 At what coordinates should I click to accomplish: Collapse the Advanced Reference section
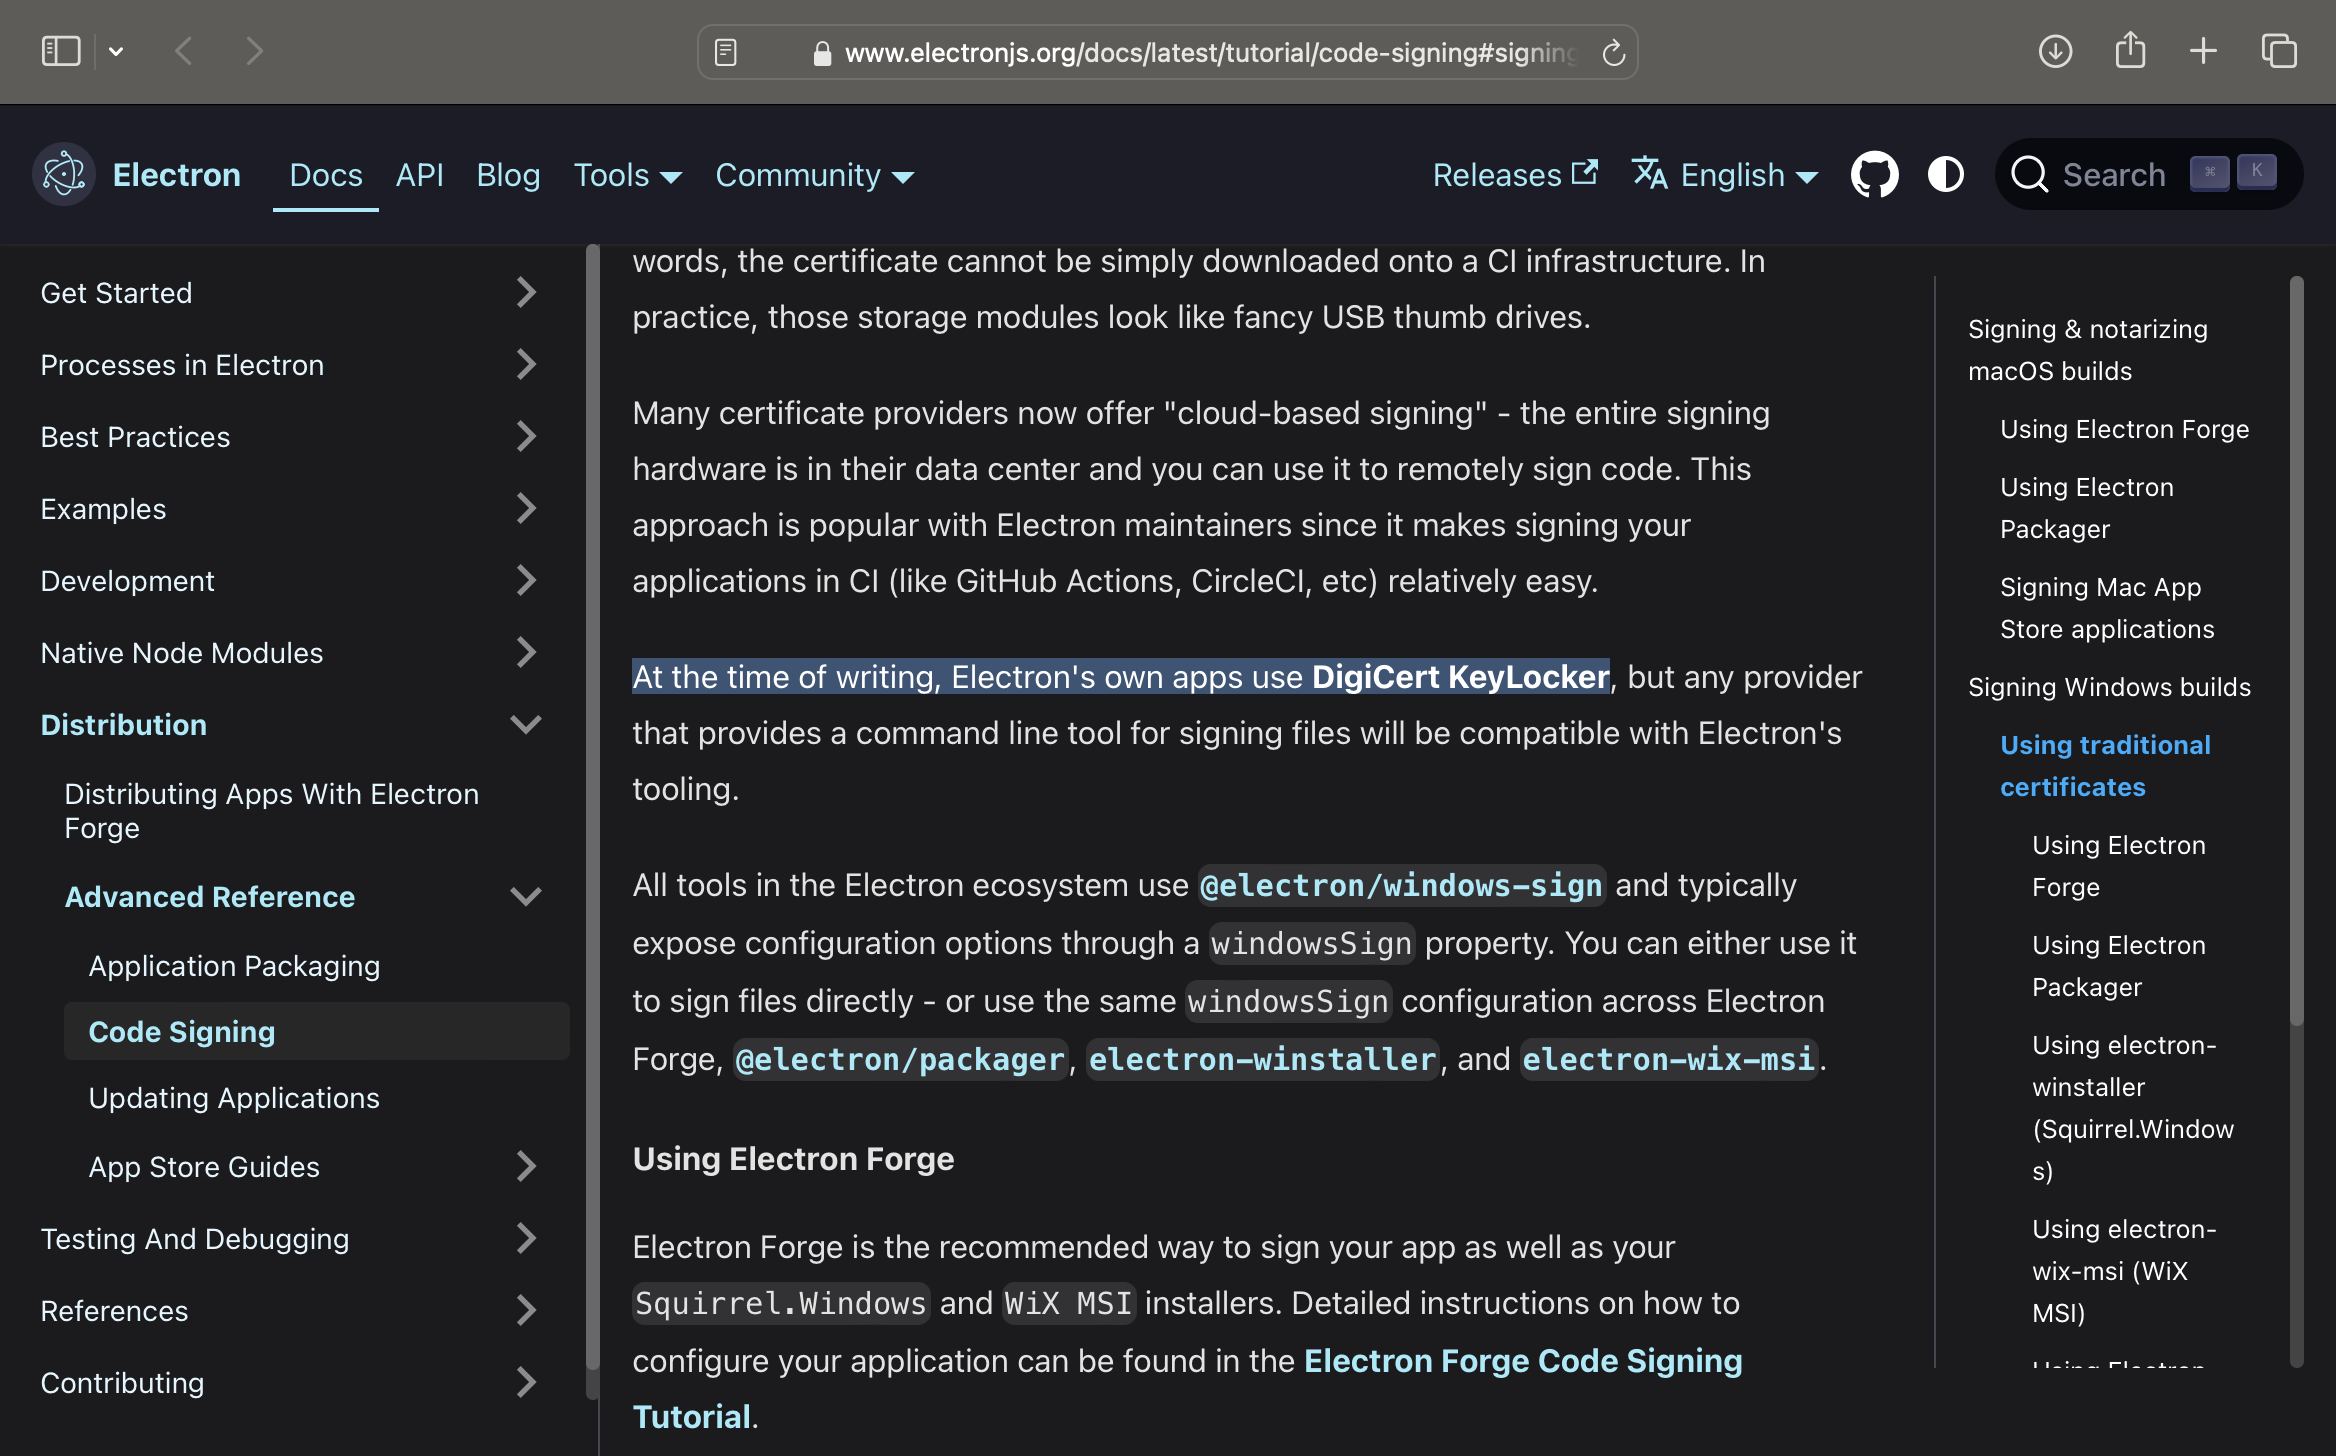pos(526,897)
